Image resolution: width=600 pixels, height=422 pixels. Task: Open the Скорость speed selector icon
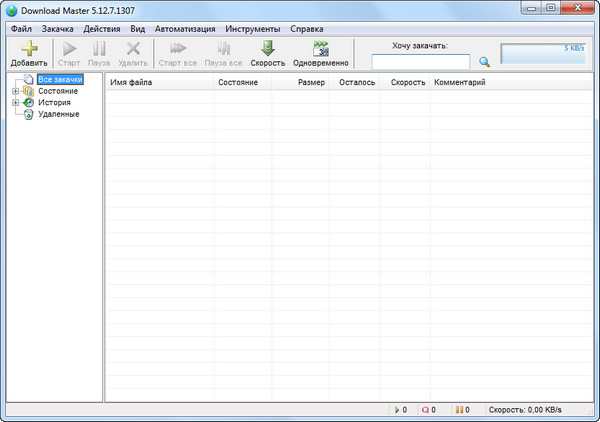pyautogui.click(x=267, y=48)
